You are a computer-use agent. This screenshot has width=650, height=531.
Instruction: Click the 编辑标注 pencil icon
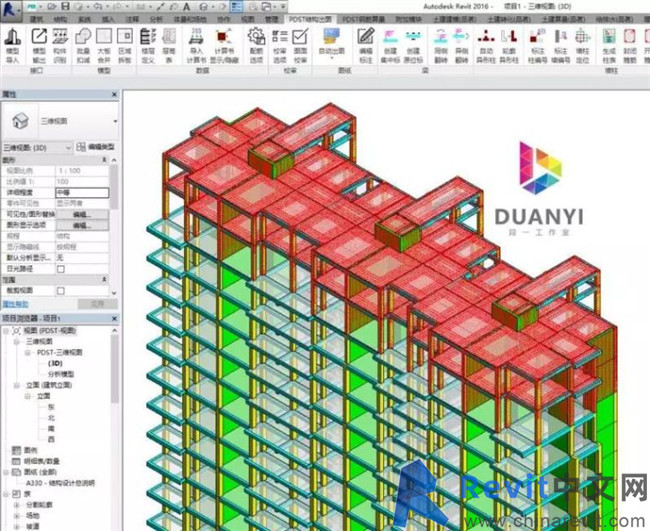pos(366,36)
